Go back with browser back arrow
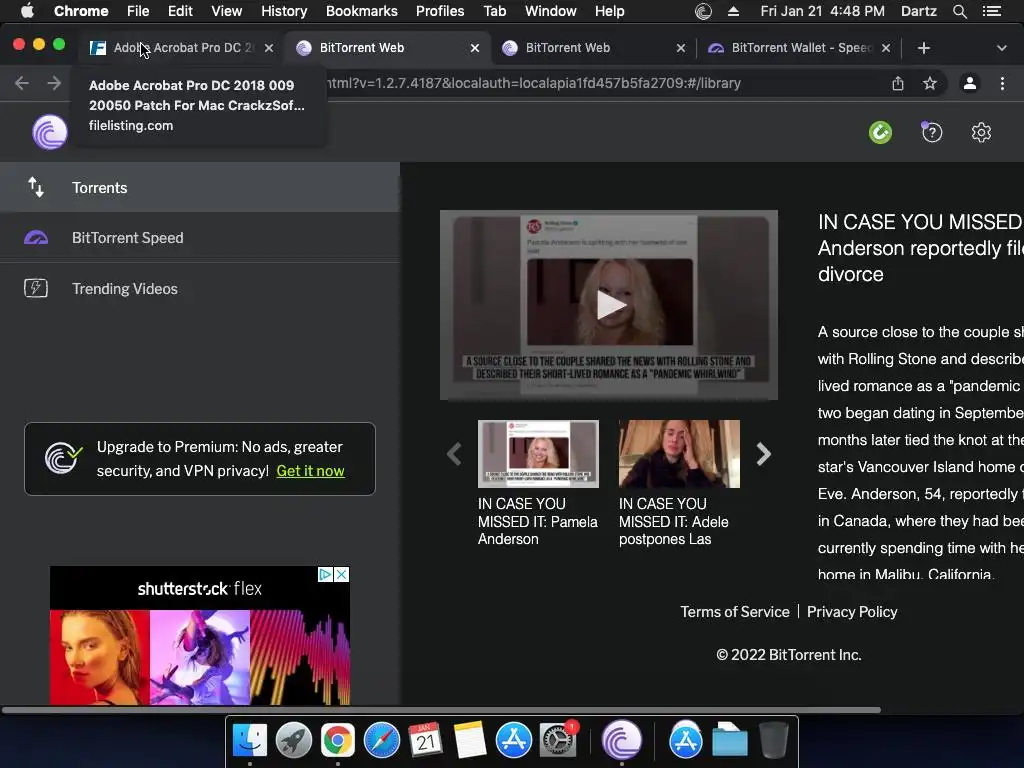 click(x=22, y=83)
